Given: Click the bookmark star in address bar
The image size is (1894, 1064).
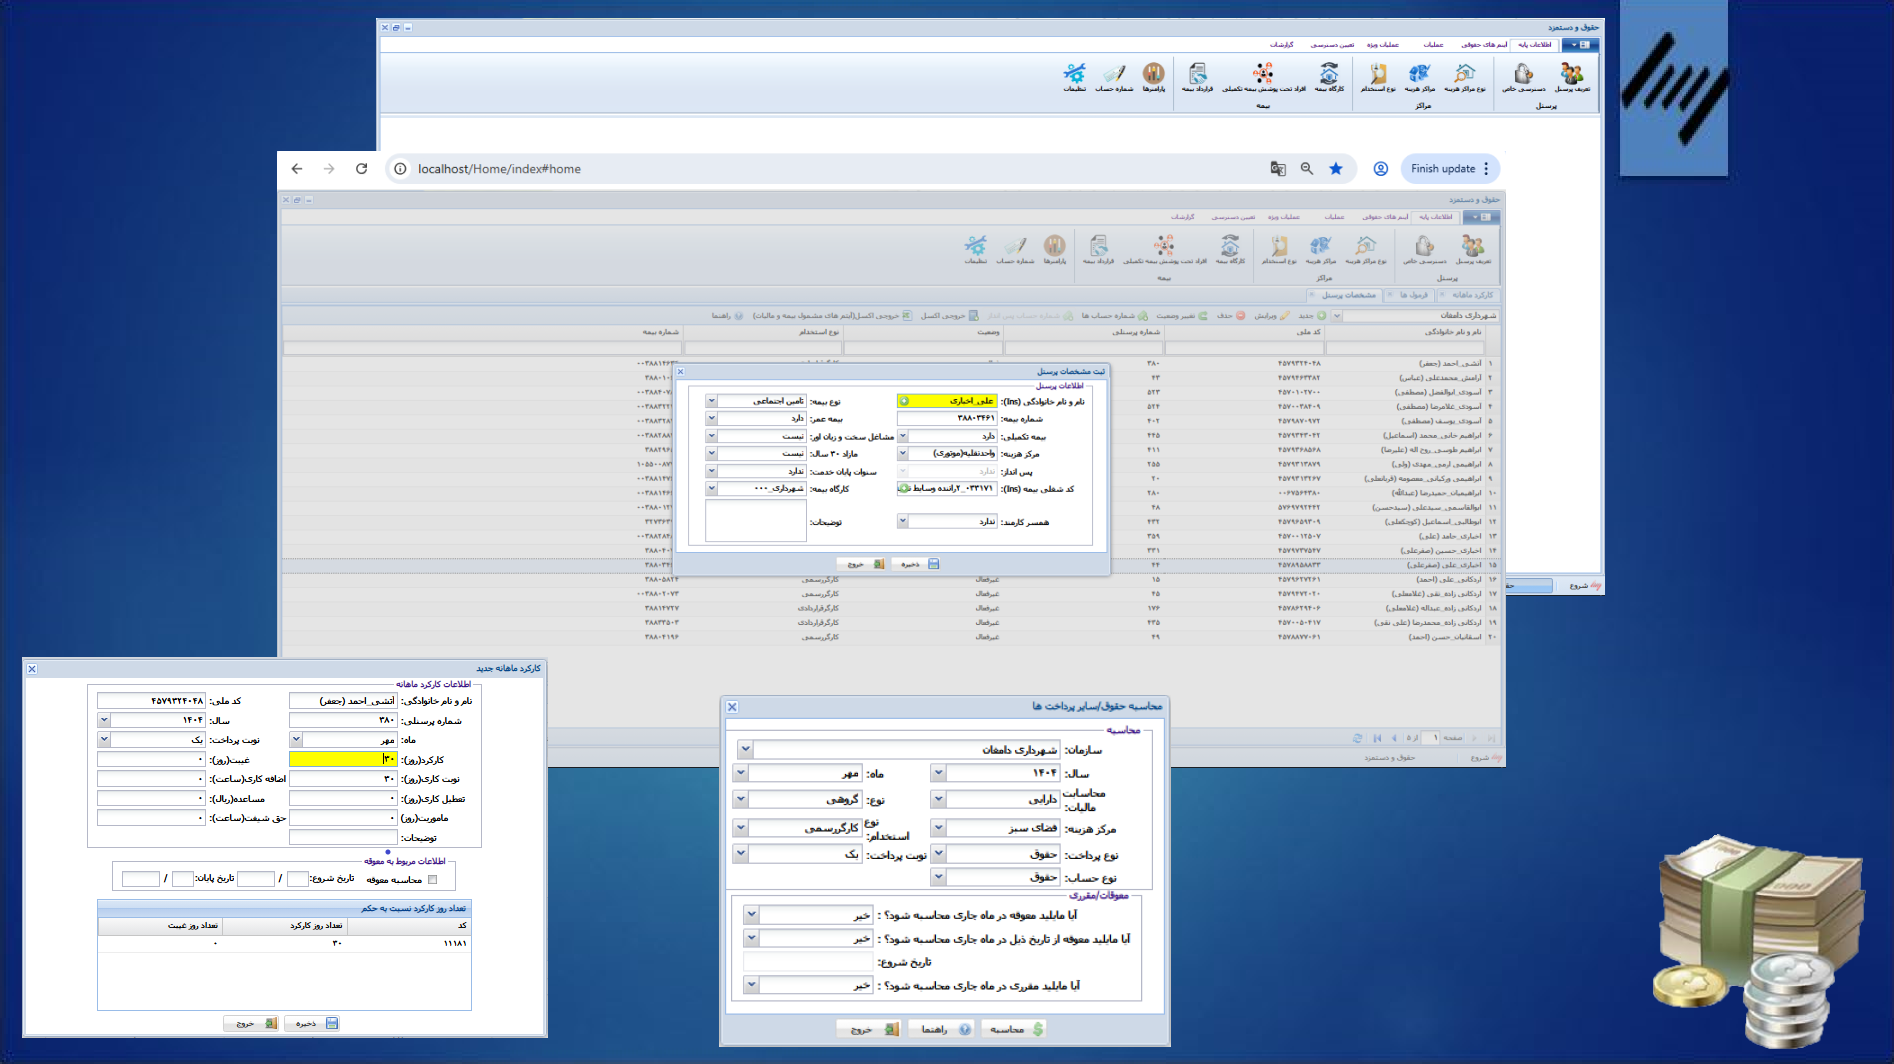Looking at the screenshot, I should 1336,169.
